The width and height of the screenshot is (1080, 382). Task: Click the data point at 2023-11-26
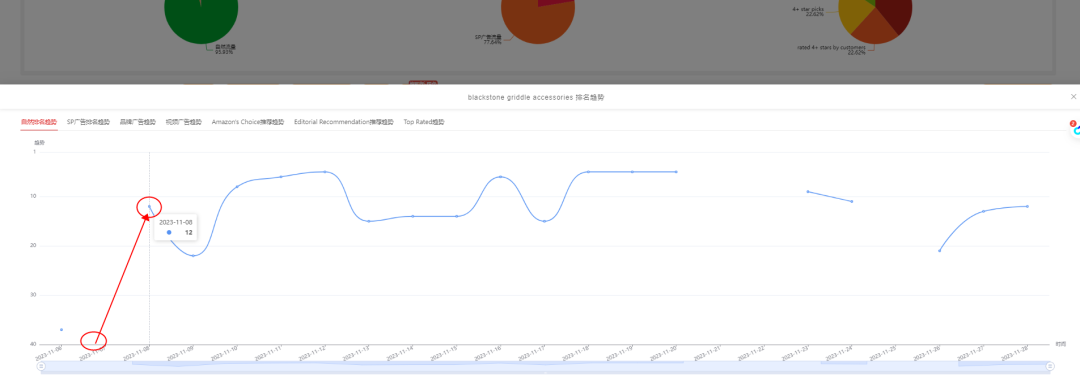click(x=939, y=251)
